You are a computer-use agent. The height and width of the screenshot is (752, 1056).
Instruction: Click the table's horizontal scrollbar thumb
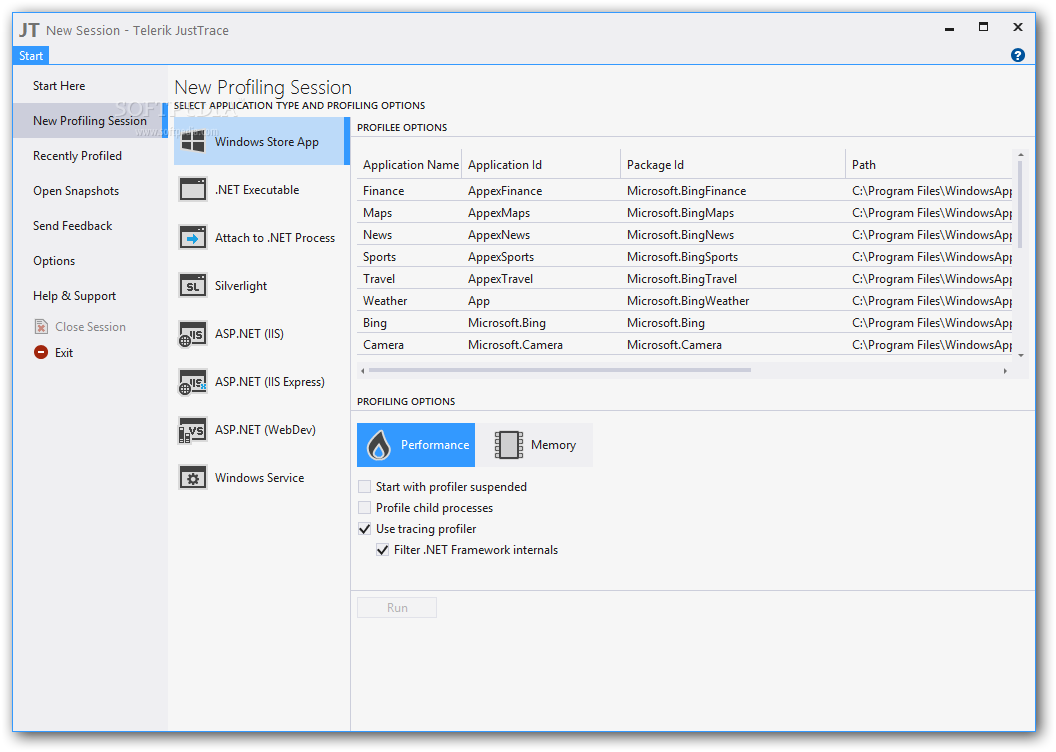coord(560,370)
